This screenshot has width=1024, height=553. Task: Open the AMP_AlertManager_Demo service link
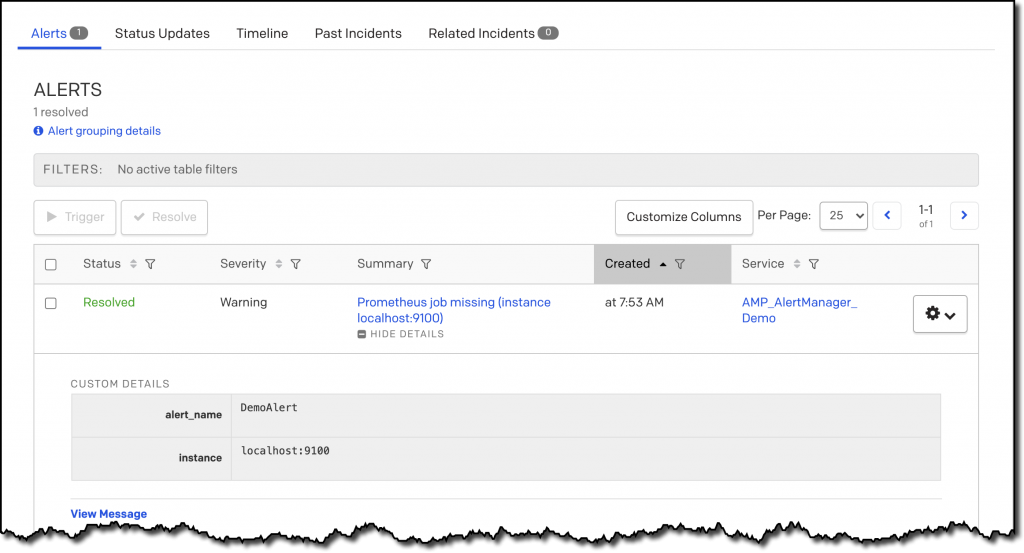[799, 310]
